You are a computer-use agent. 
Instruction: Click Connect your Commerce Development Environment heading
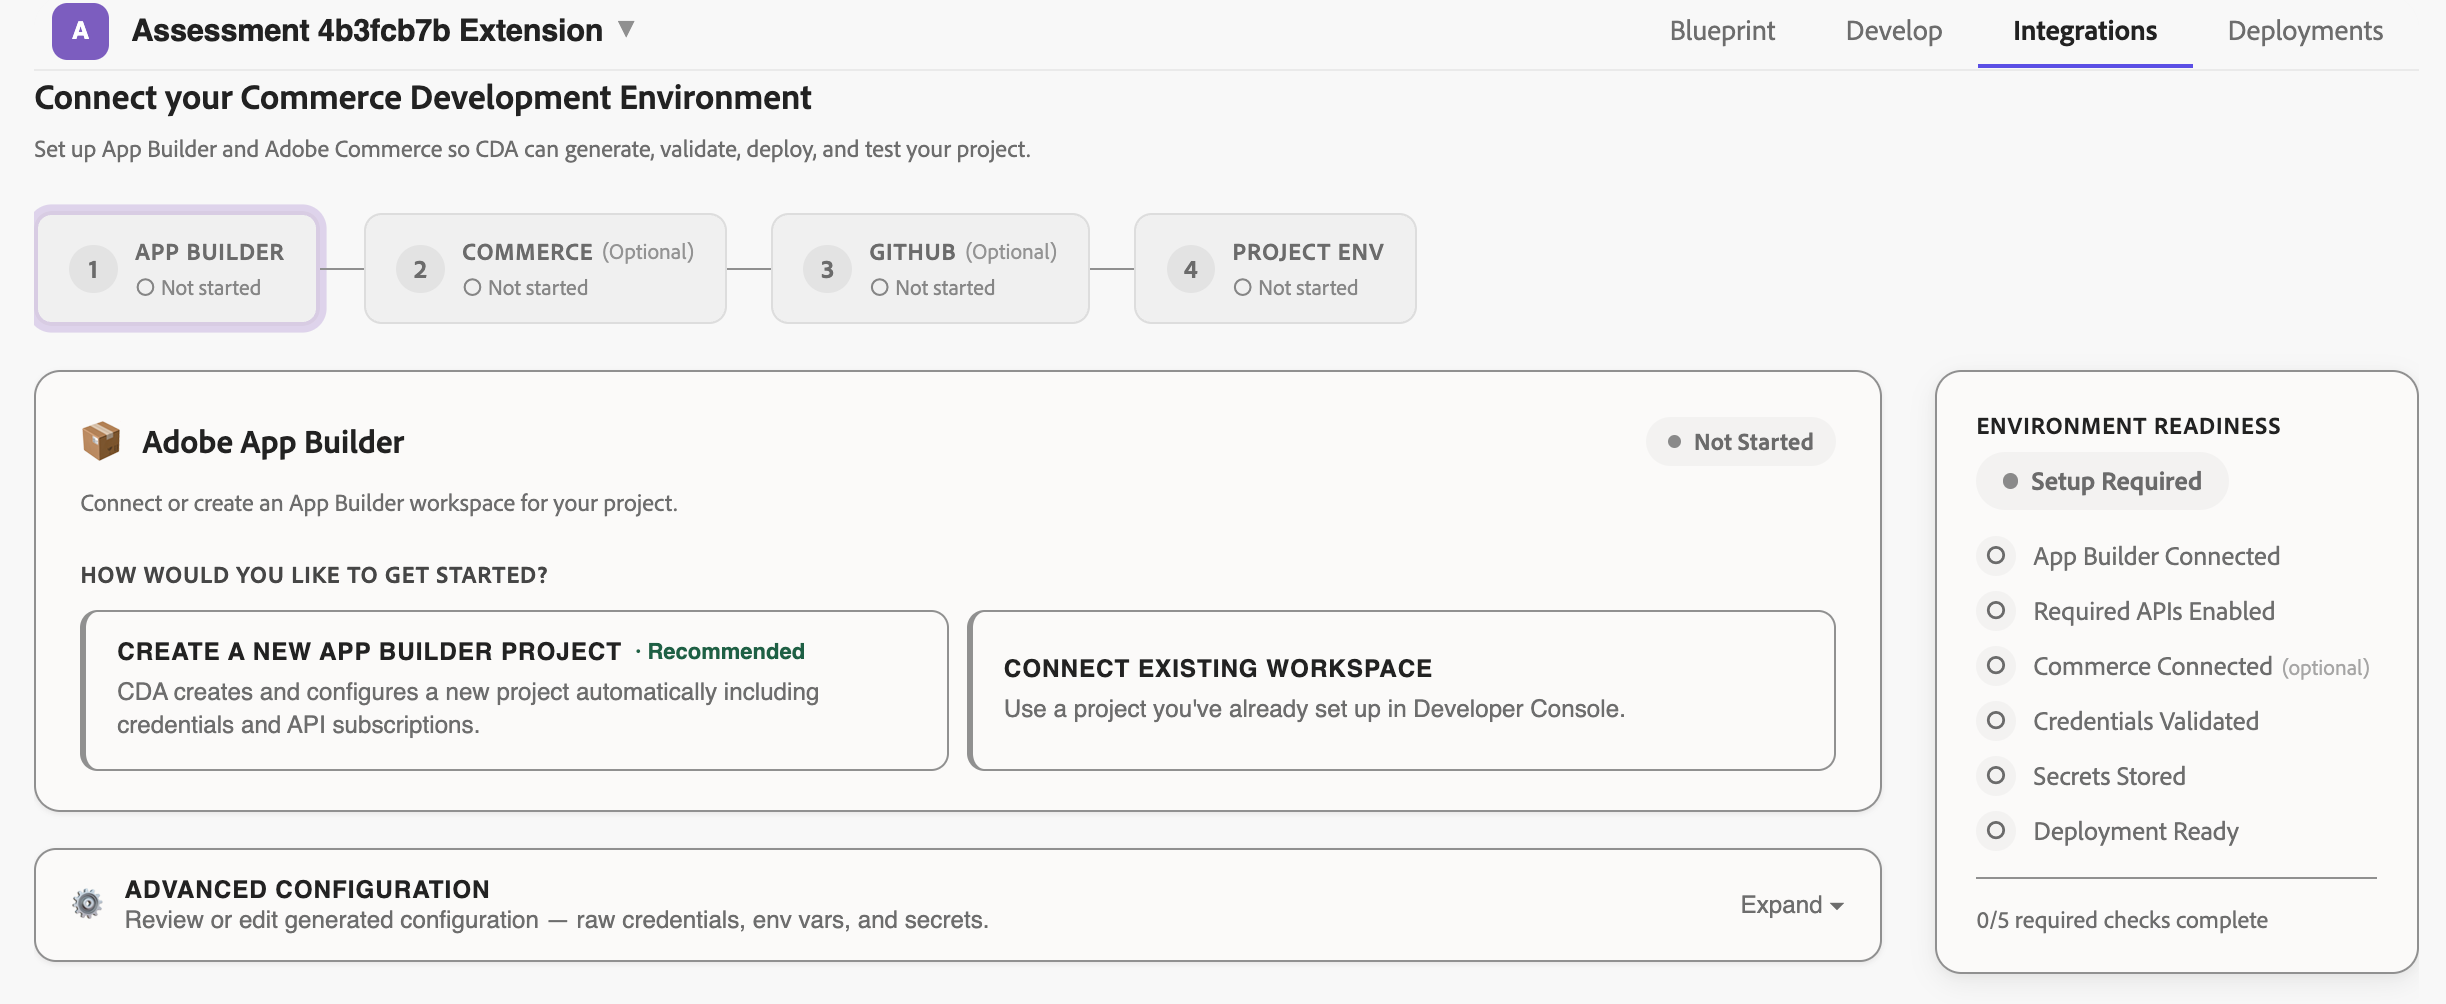[x=422, y=98]
